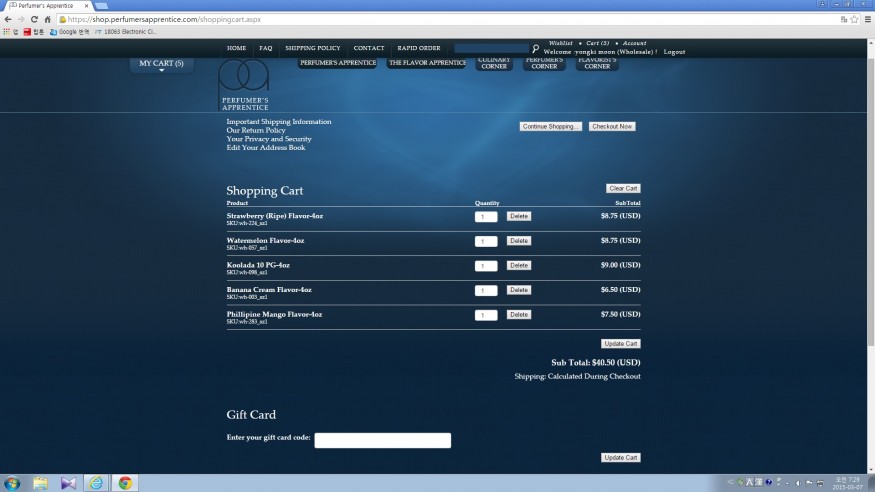Click the Koolada 10 PG quantity field
875x492 pixels.
pos(486,266)
